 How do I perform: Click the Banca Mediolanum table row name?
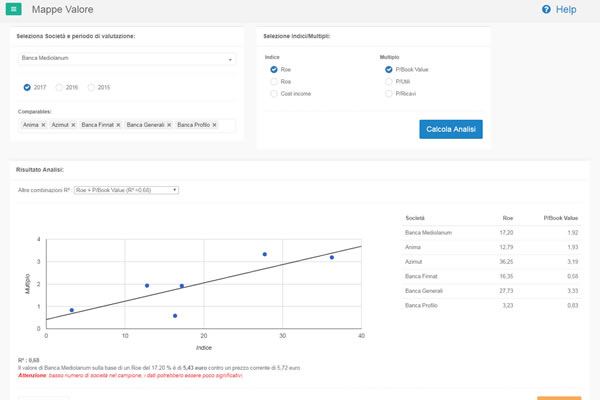pos(428,233)
